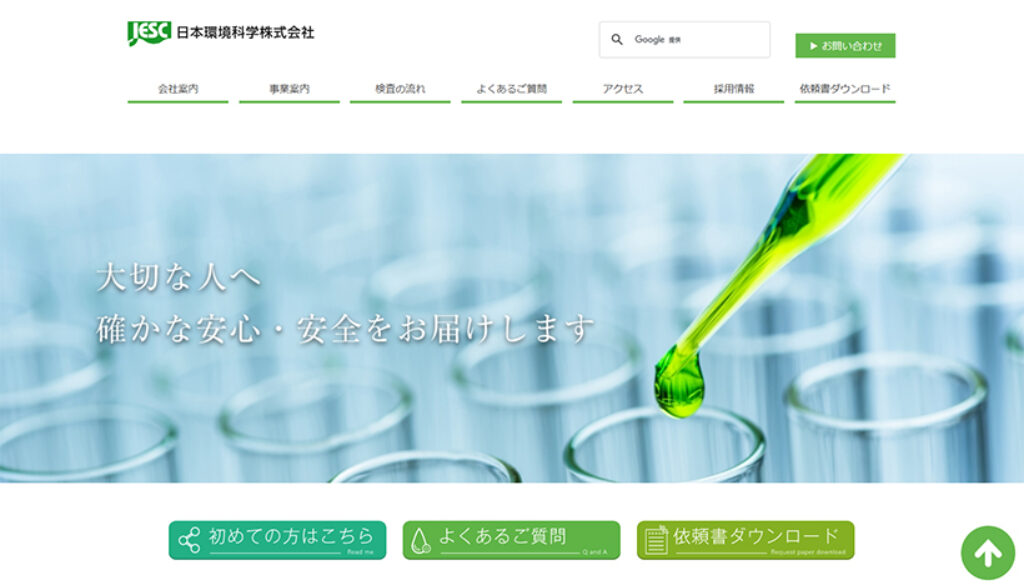Image resolution: width=1024 pixels, height=585 pixels.
Task: Select 検査の流れ from the navigation
Action: pyautogui.click(x=399, y=88)
